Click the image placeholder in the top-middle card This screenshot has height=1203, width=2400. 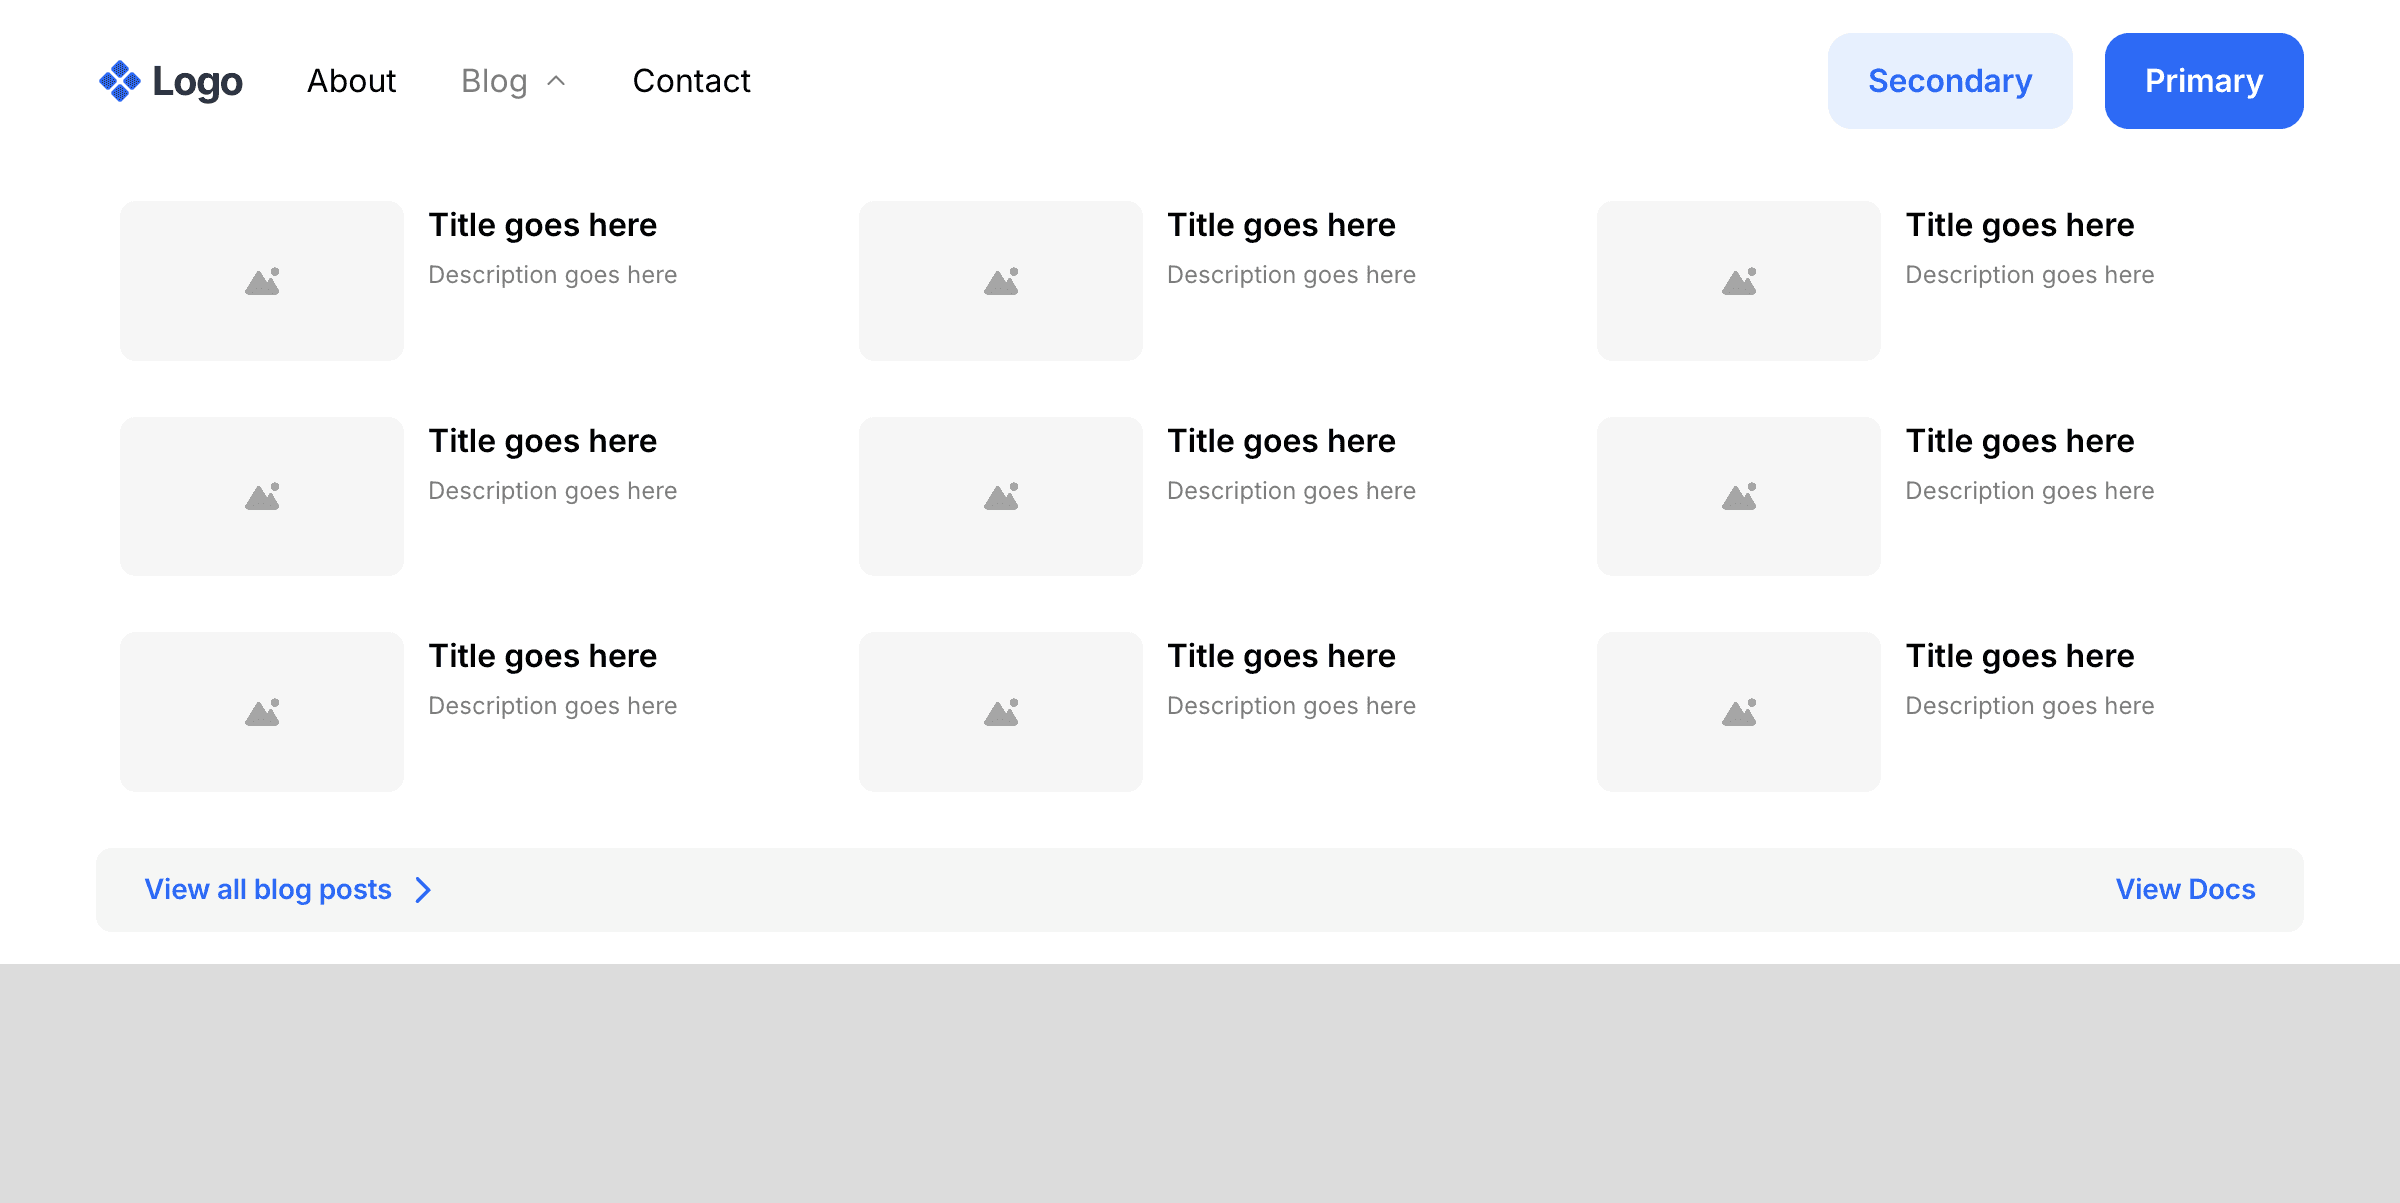(1000, 281)
